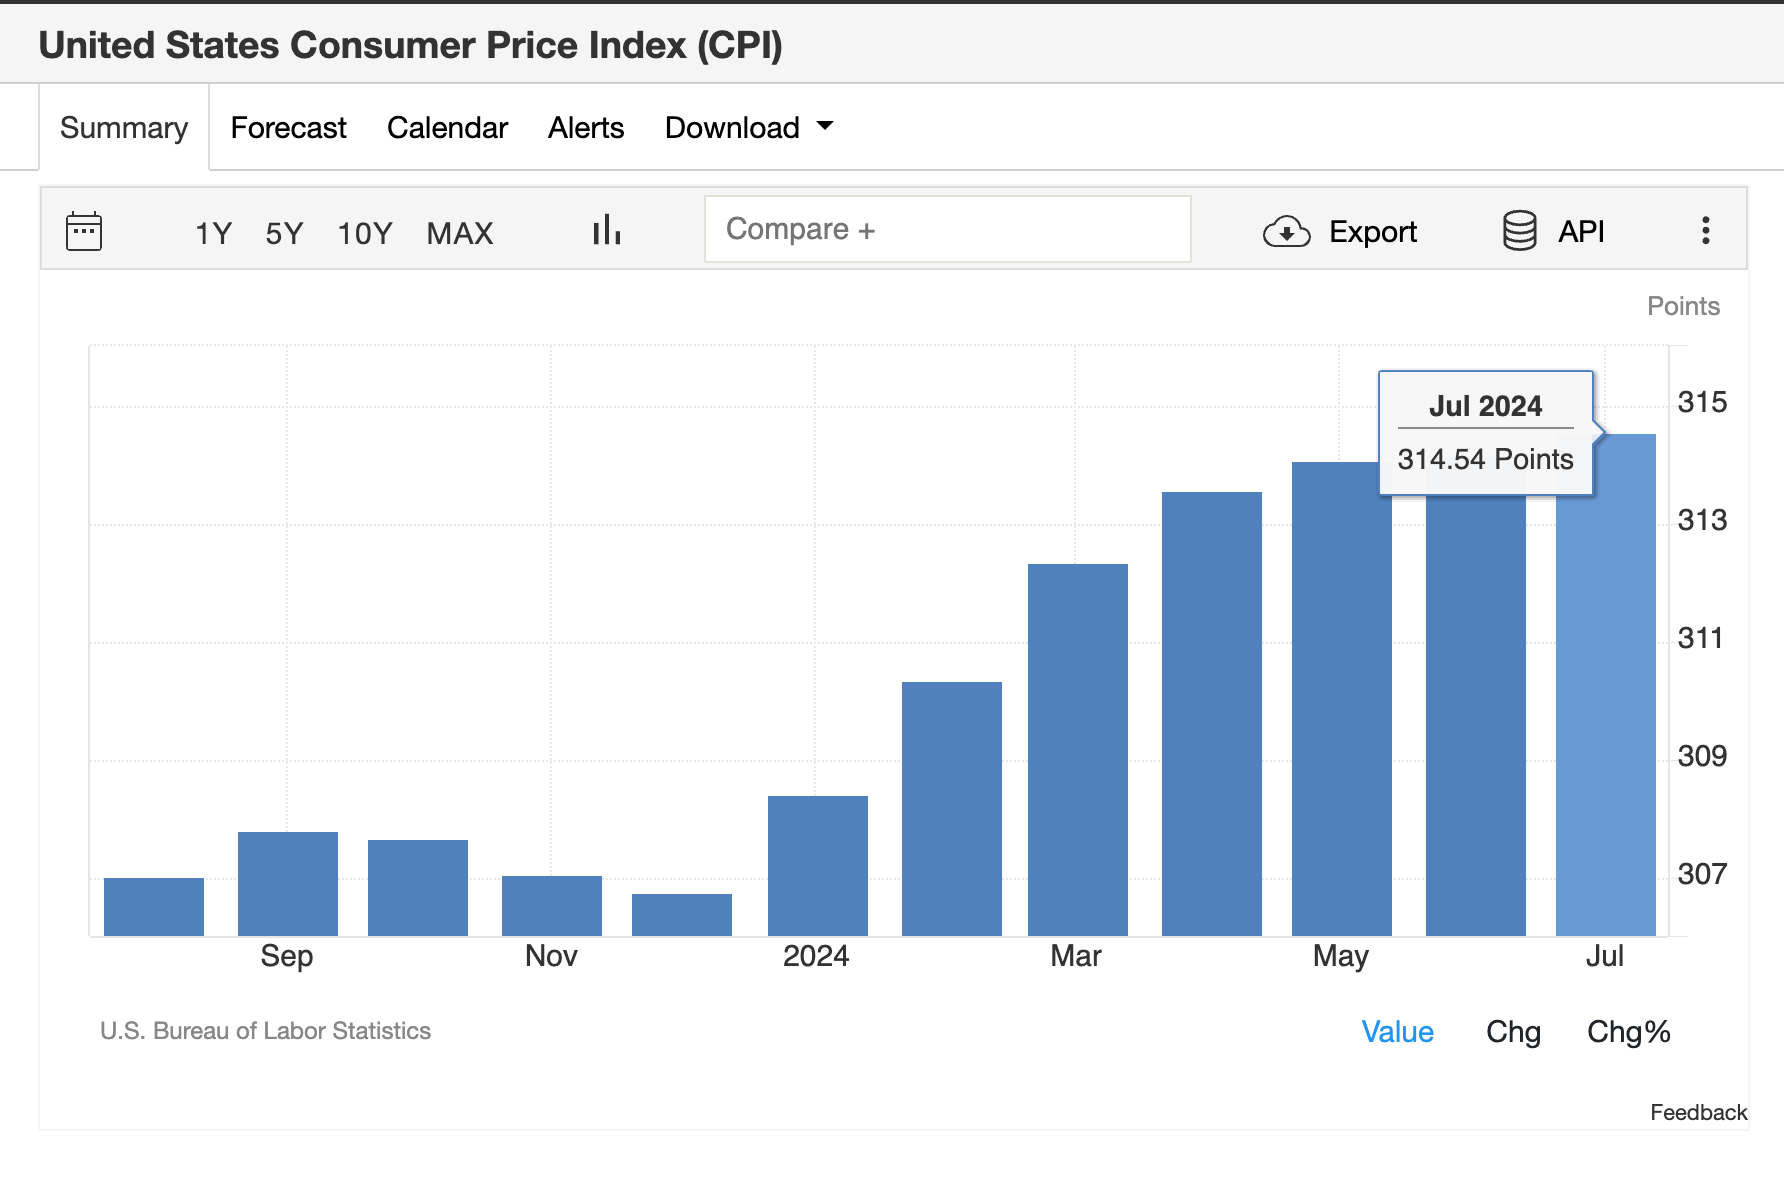Image resolution: width=1784 pixels, height=1180 pixels.
Task: Click the bar above the May label
Action: pyautogui.click(x=1342, y=699)
